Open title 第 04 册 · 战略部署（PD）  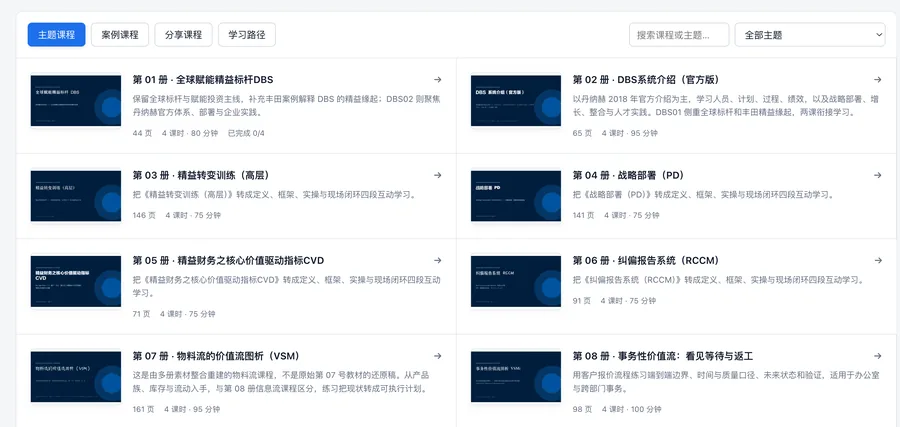pyautogui.click(x=628, y=175)
